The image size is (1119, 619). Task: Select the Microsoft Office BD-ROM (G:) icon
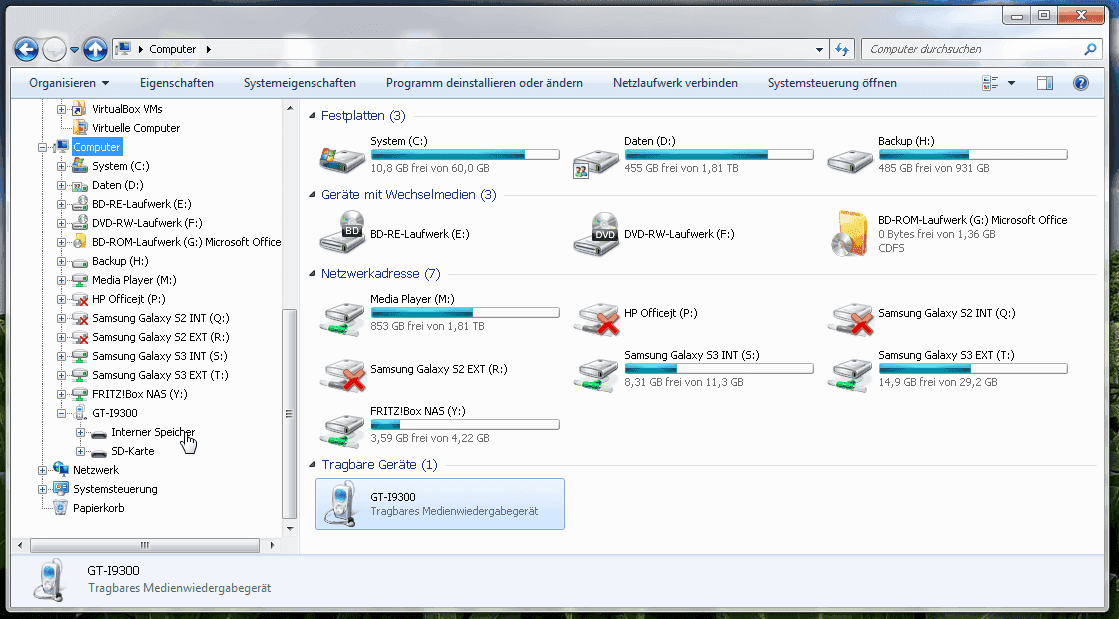(851, 233)
